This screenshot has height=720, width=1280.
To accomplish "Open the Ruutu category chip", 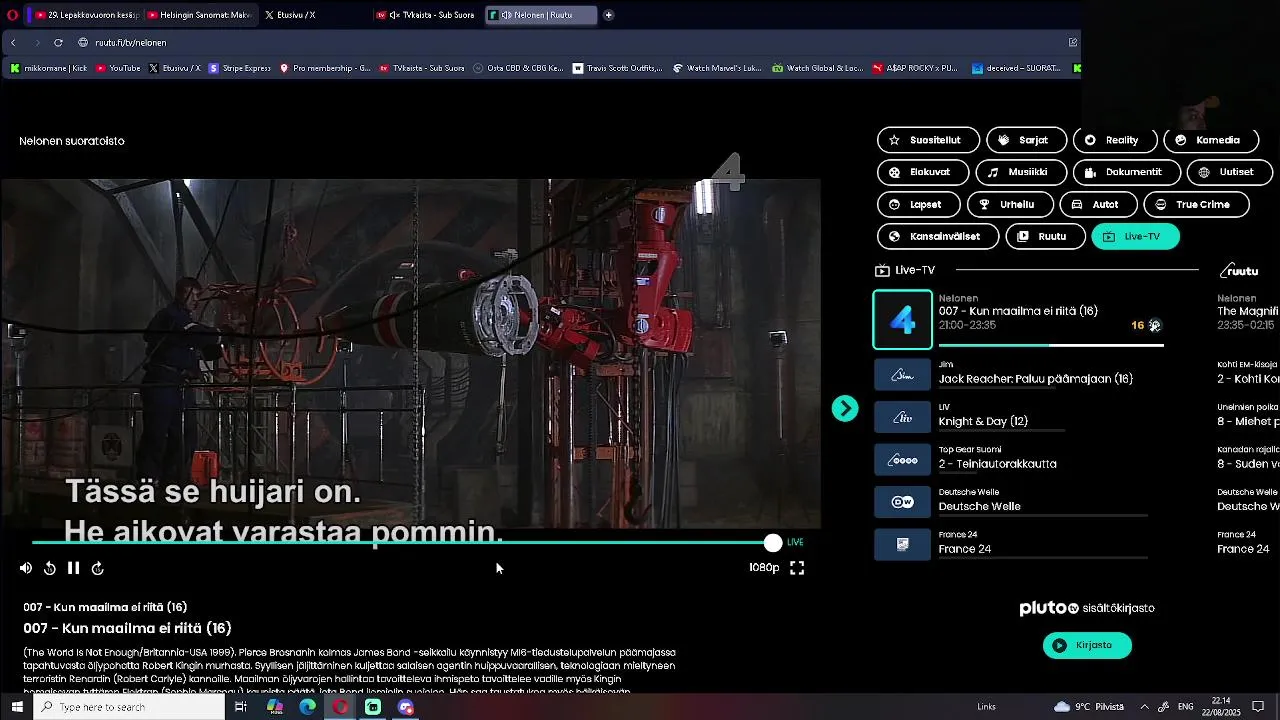I will (x=1045, y=236).
